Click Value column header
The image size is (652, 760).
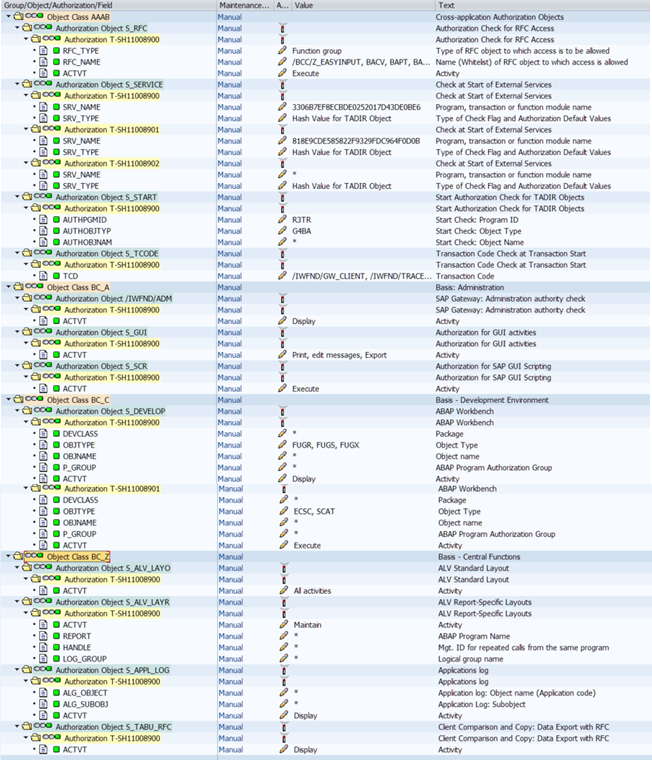pyautogui.click(x=362, y=5)
